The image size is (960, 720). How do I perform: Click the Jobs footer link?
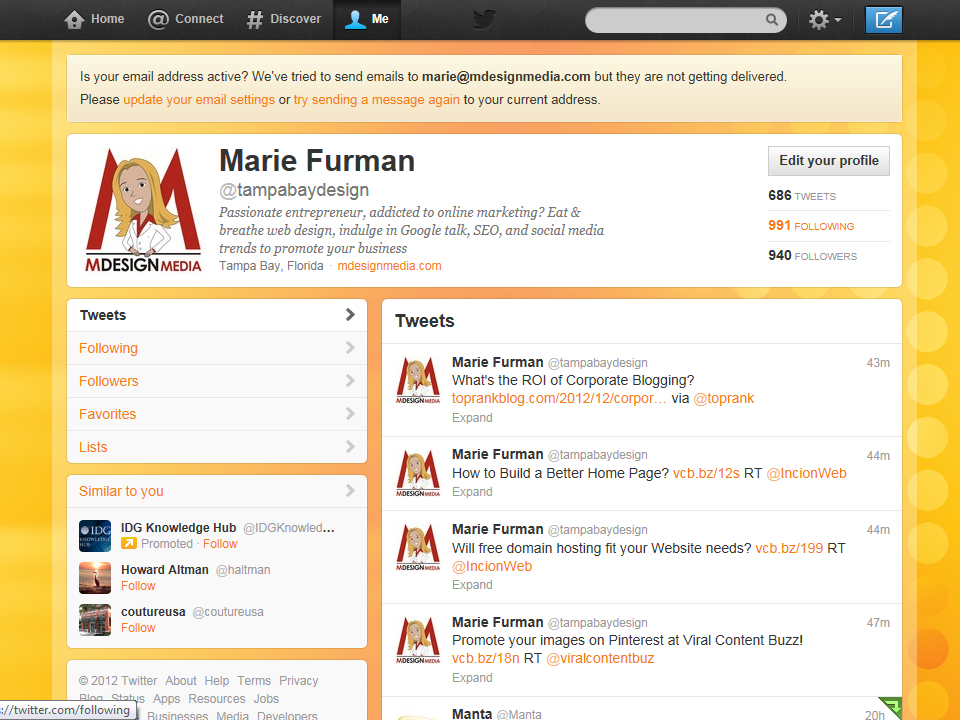pos(266,699)
